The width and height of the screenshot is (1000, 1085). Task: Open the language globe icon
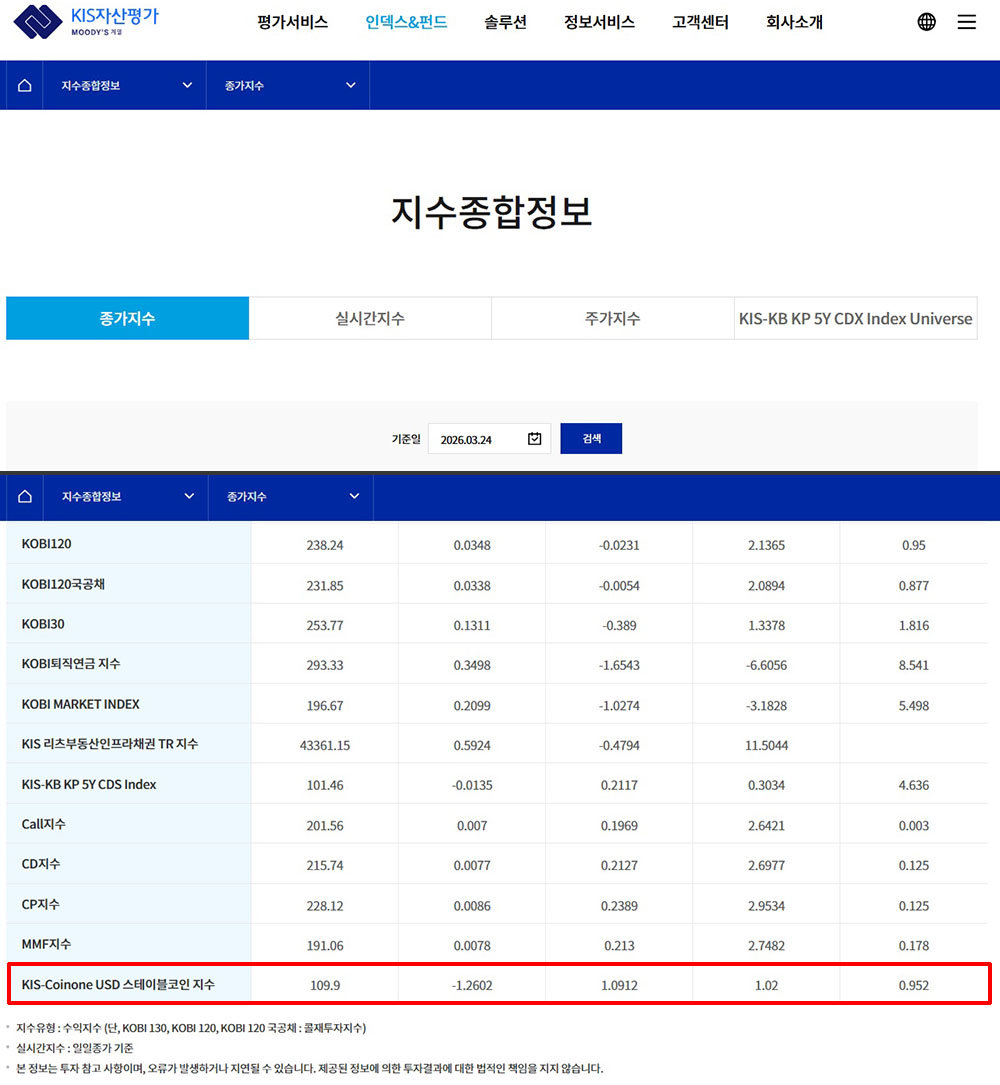927,22
